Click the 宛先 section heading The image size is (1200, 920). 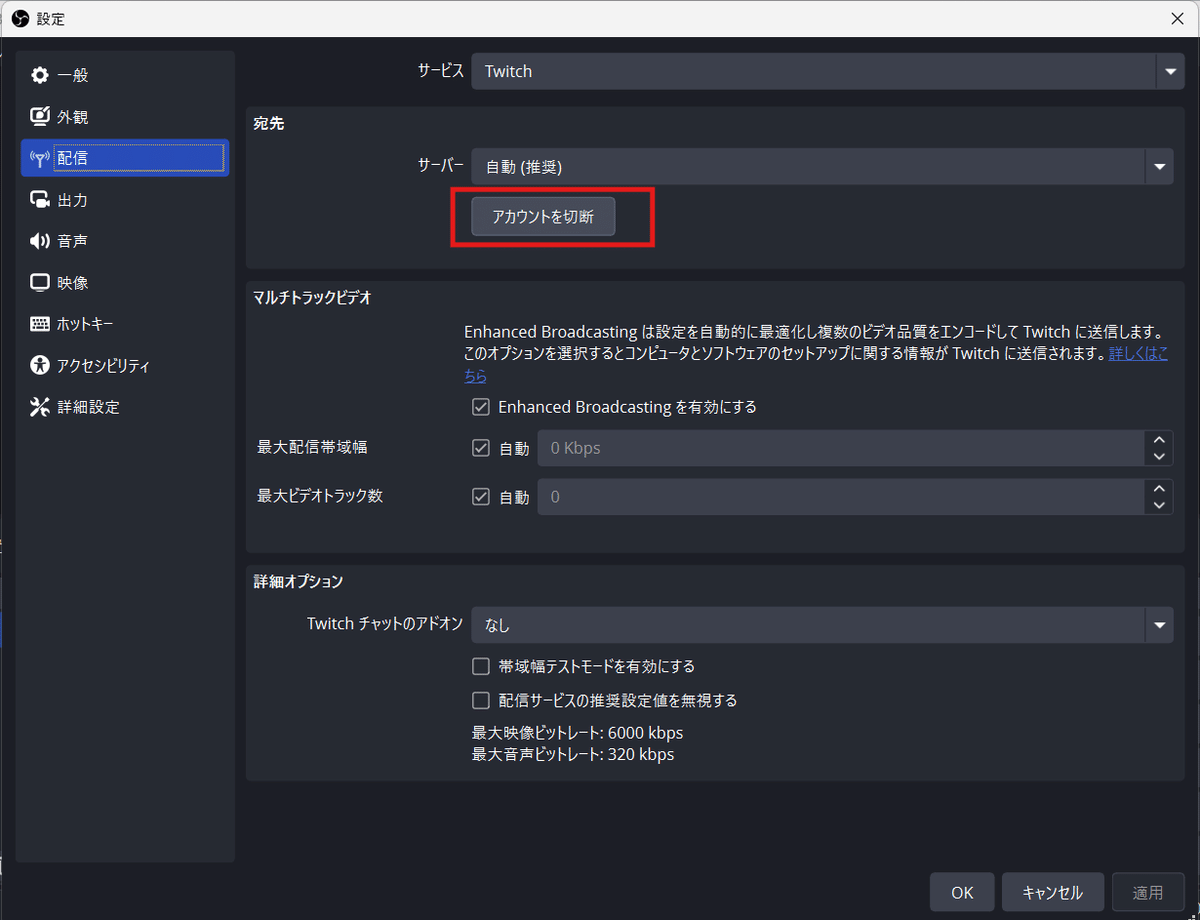point(269,123)
